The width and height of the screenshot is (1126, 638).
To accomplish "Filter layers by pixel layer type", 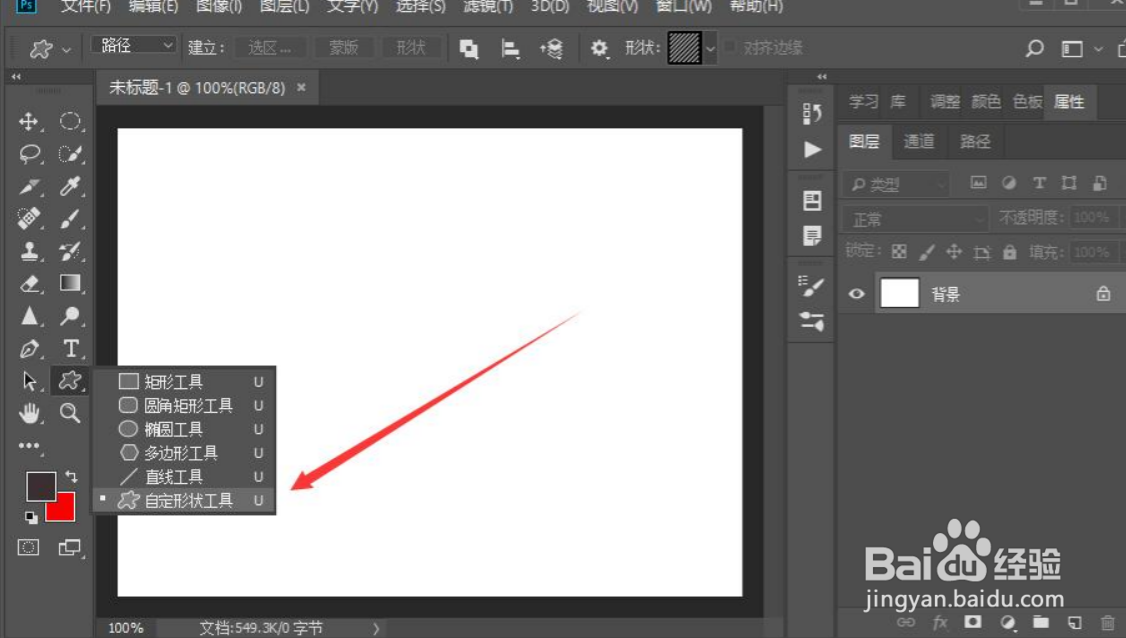I will 978,183.
